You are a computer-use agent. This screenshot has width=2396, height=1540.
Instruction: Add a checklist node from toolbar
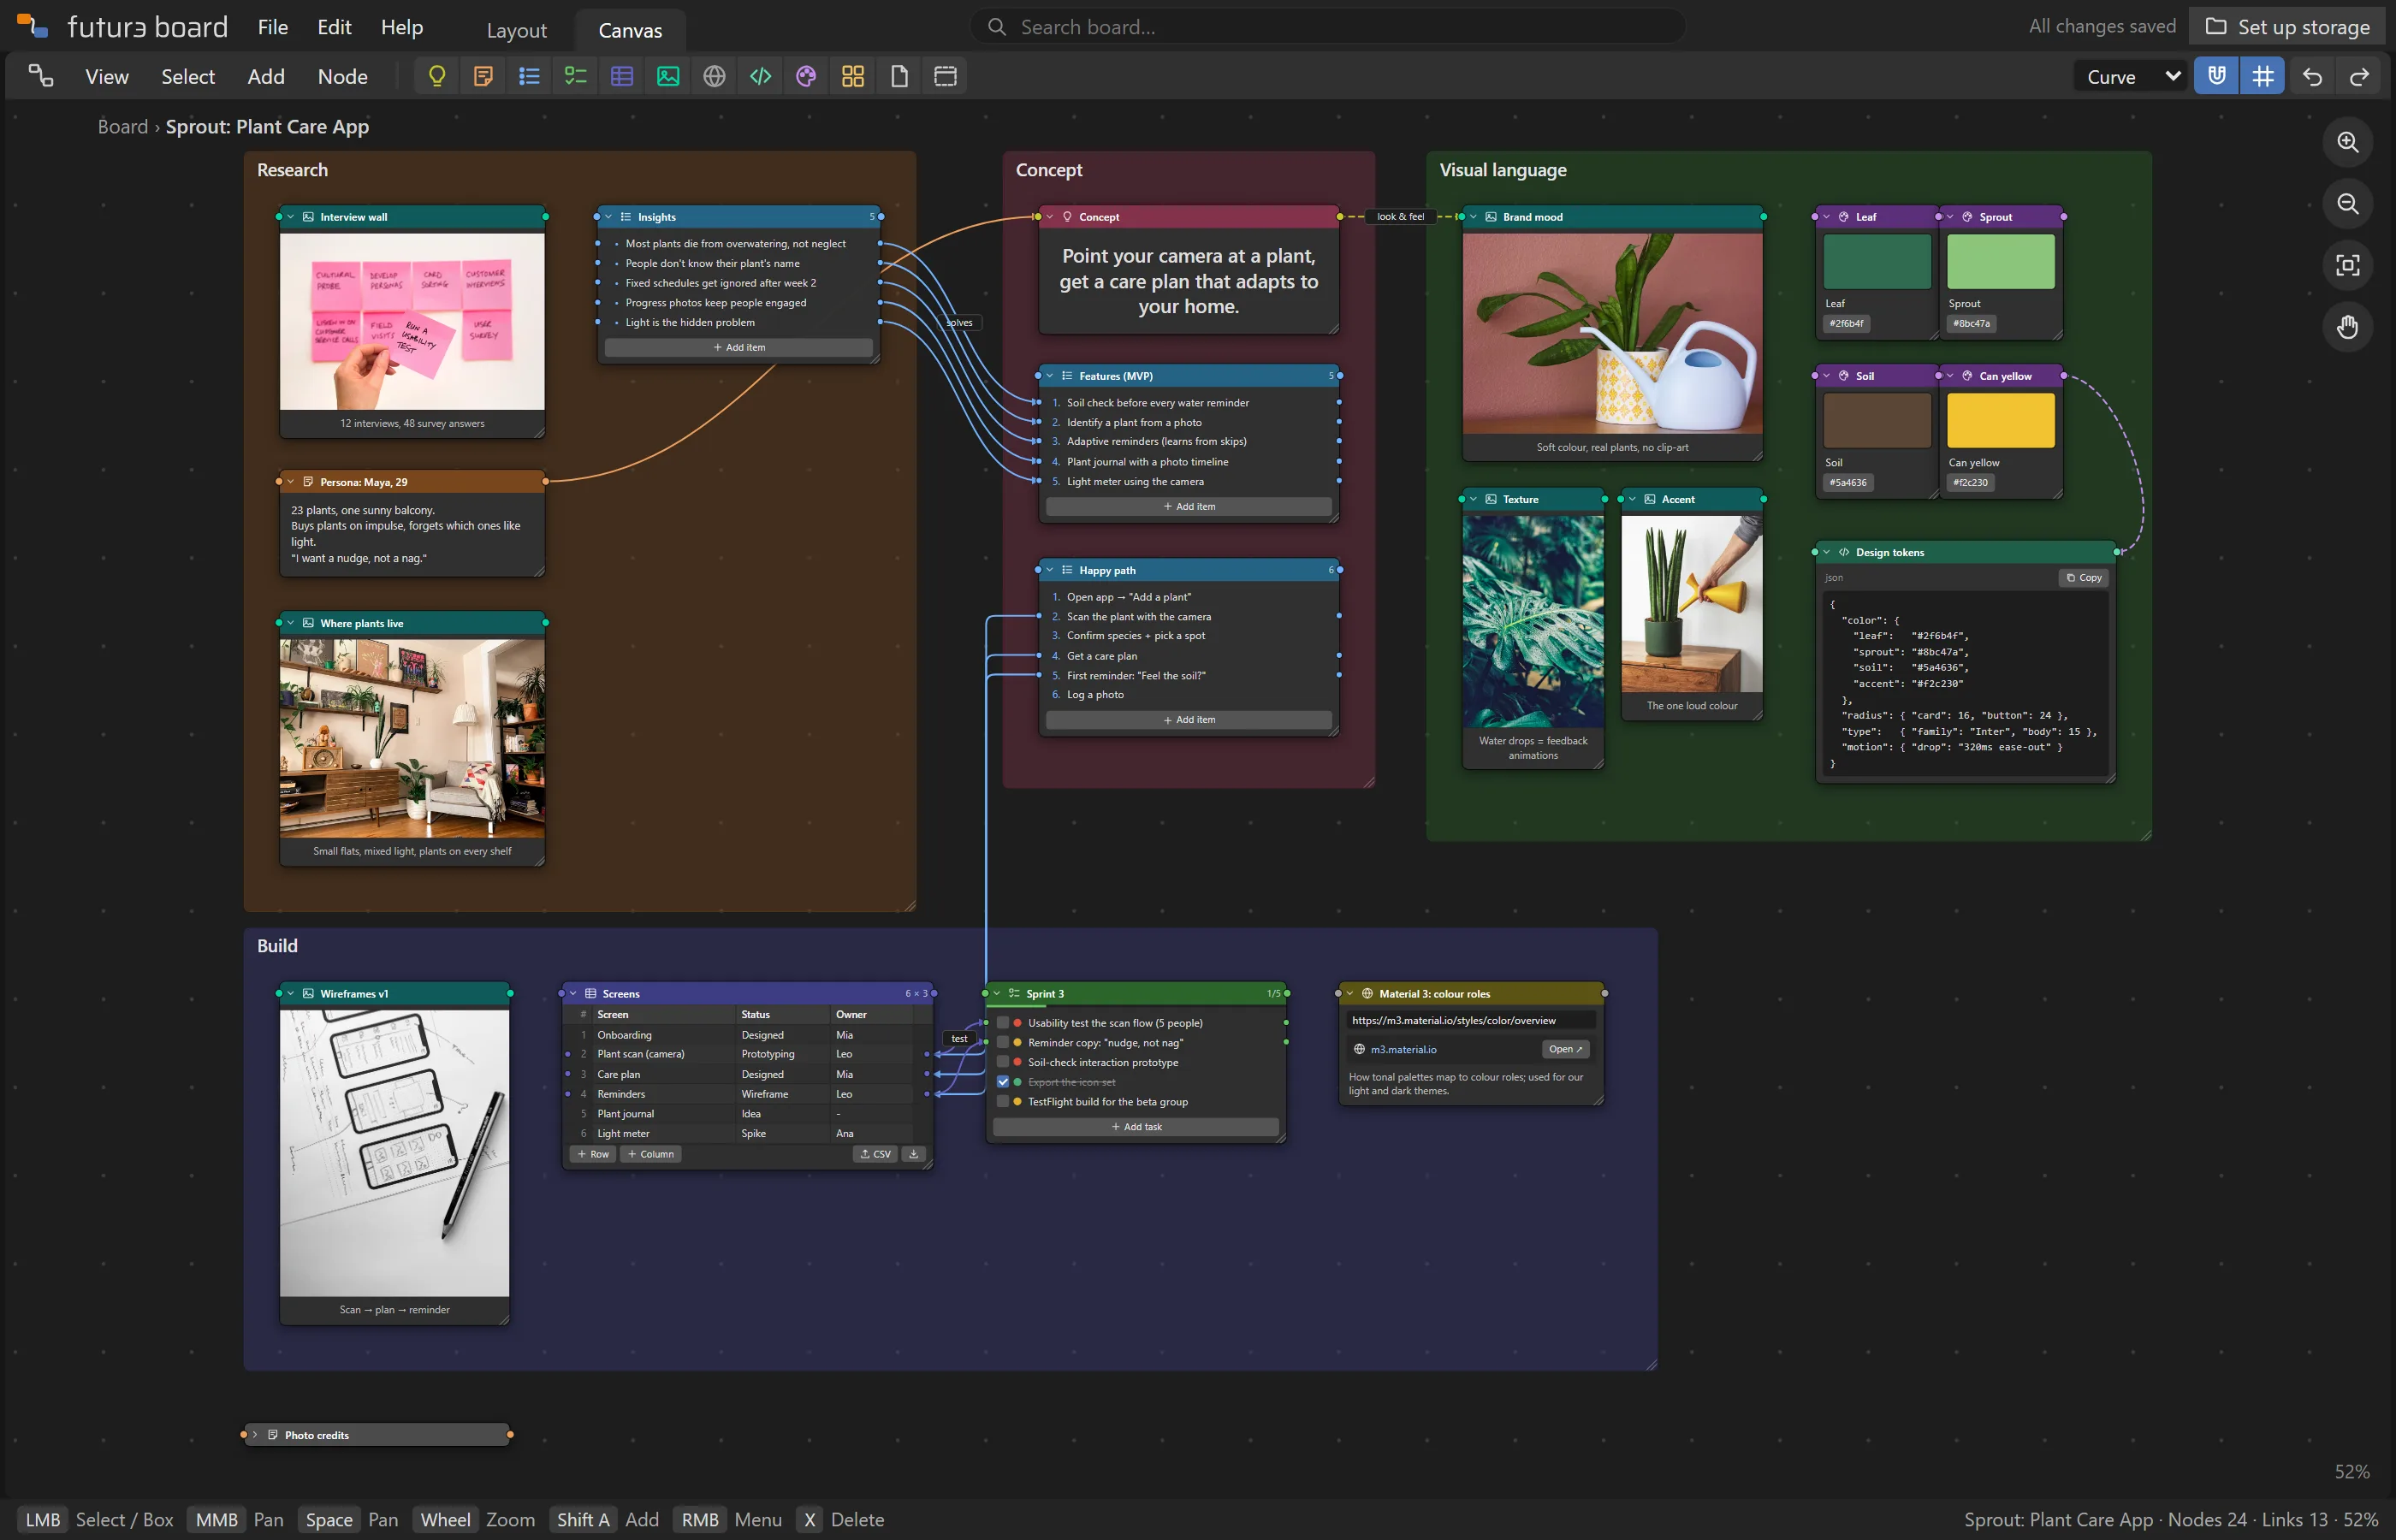pos(576,76)
